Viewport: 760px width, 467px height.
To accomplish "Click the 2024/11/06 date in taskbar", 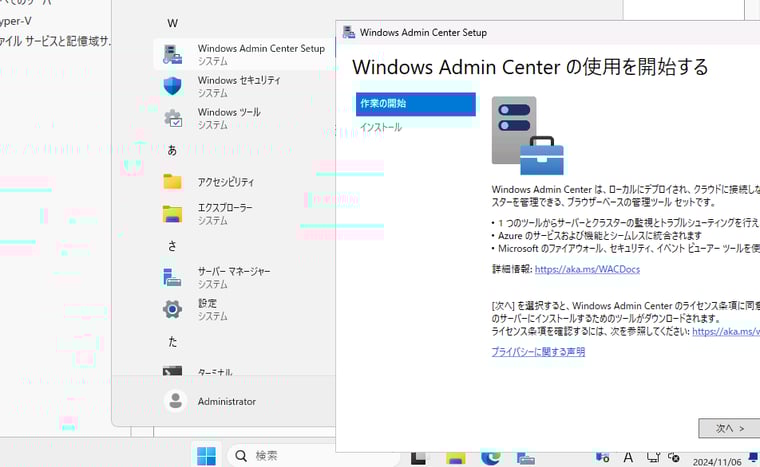I will click(x=717, y=462).
